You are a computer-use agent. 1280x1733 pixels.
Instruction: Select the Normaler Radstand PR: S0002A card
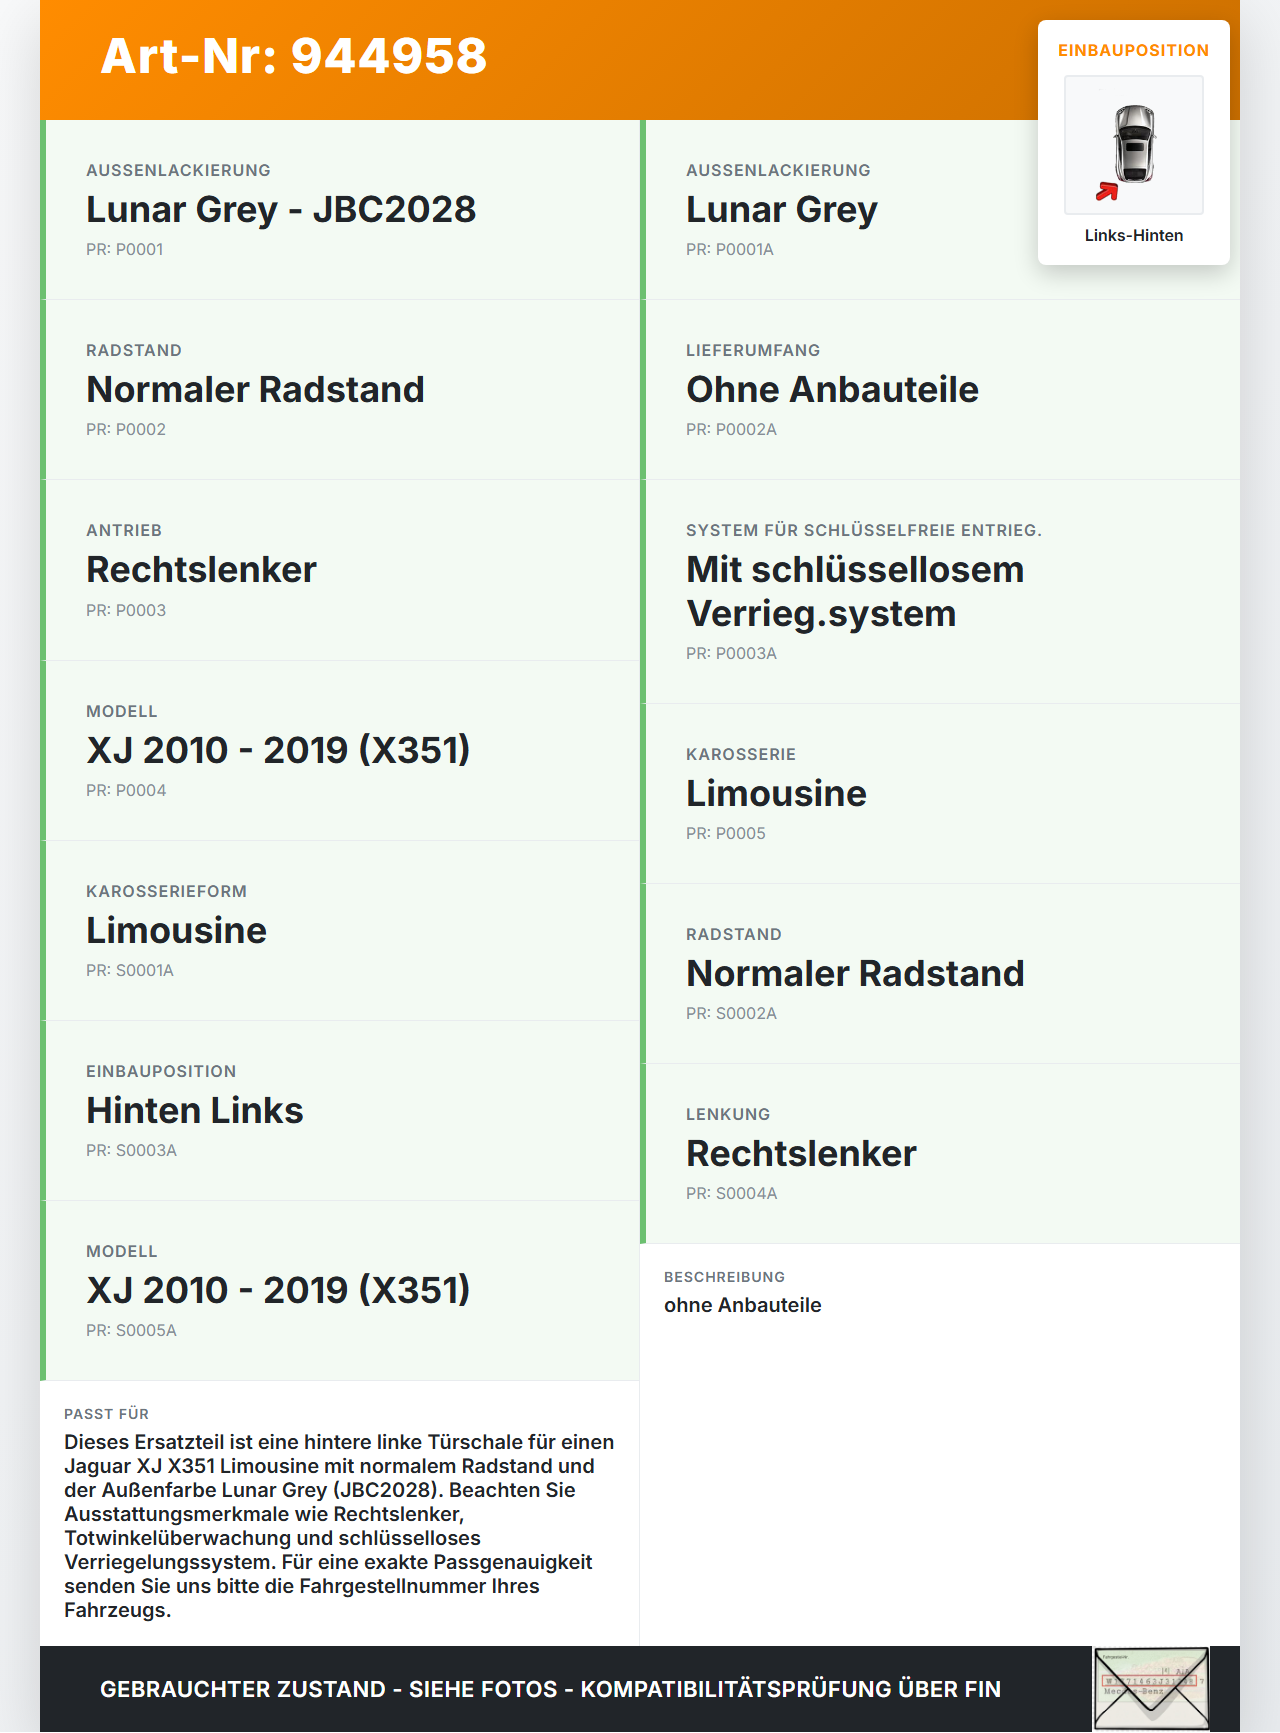tap(940, 974)
